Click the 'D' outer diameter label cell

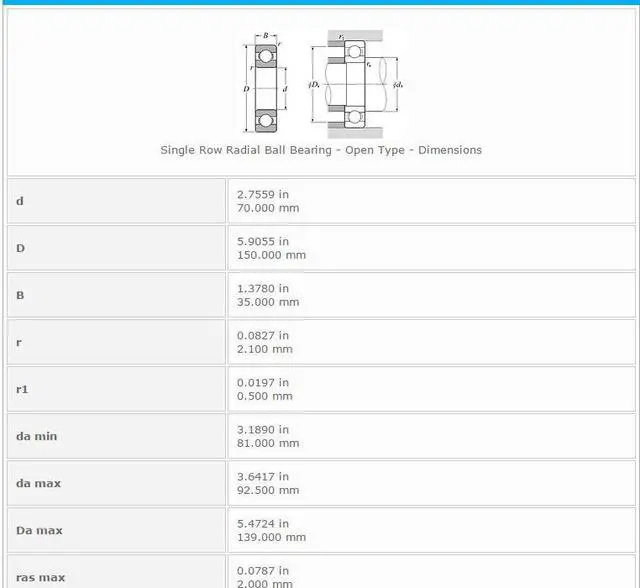pyautogui.click(x=116, y=248)
